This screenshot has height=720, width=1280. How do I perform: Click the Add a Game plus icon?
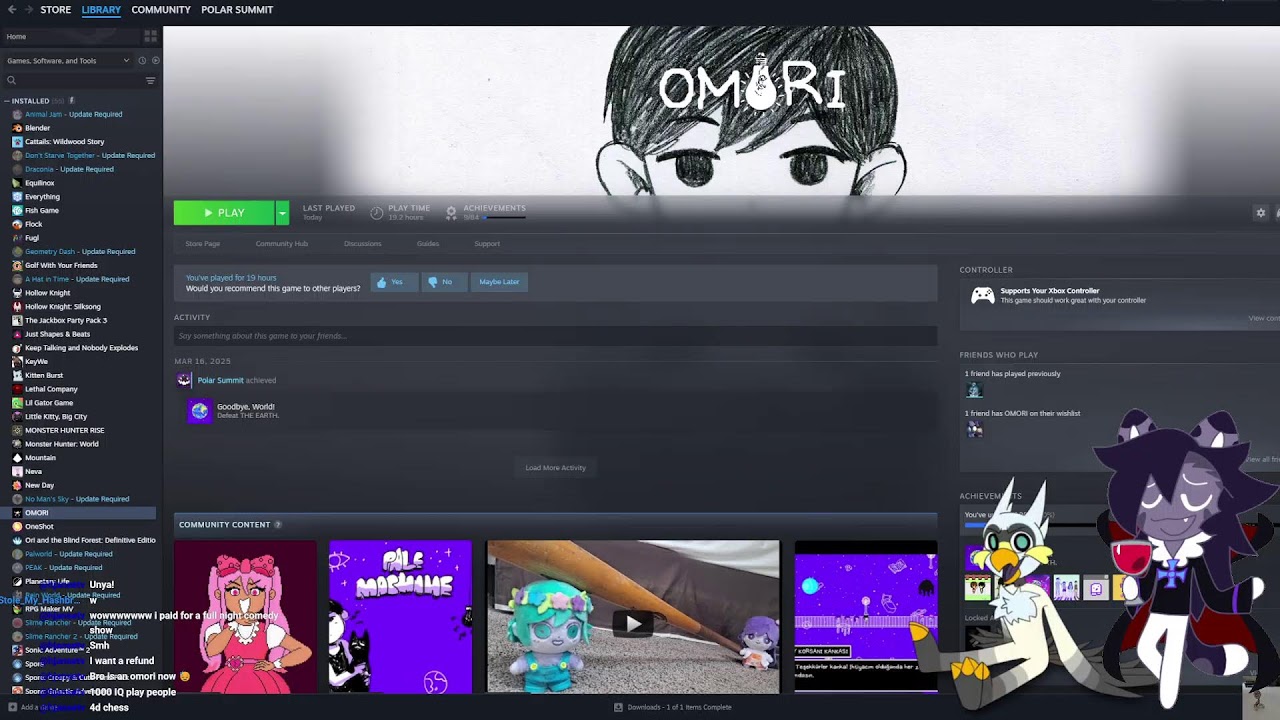pyautogui.click(x=12, y=707)
